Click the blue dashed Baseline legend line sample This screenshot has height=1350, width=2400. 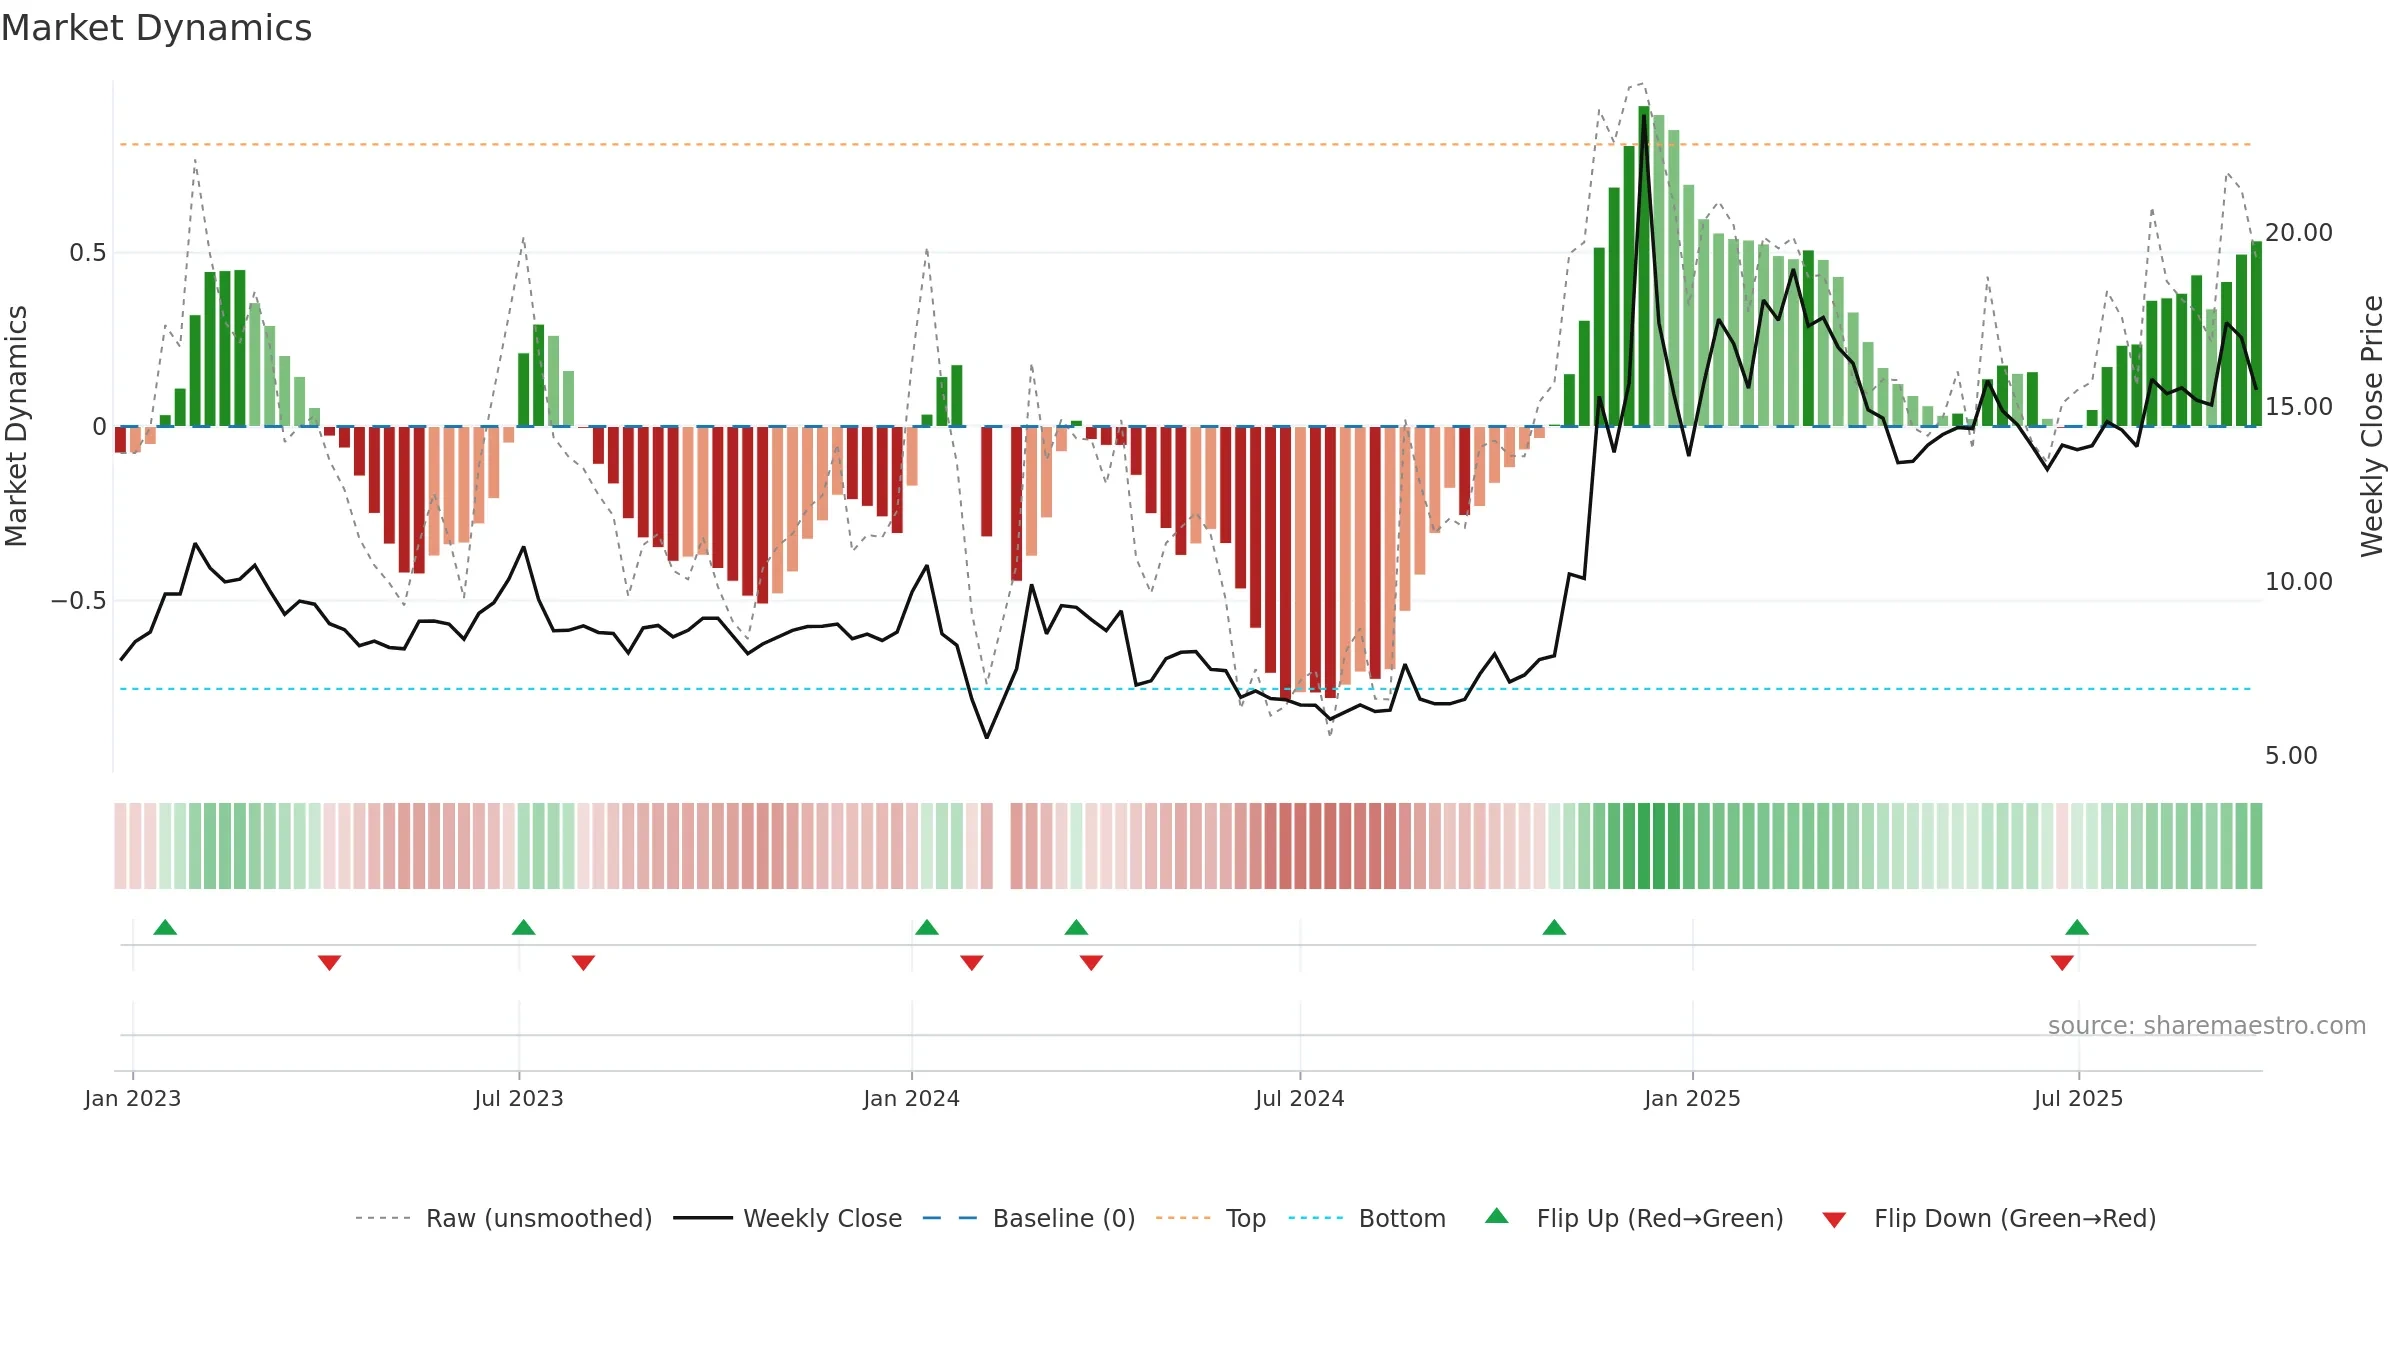coord(950,1218)
